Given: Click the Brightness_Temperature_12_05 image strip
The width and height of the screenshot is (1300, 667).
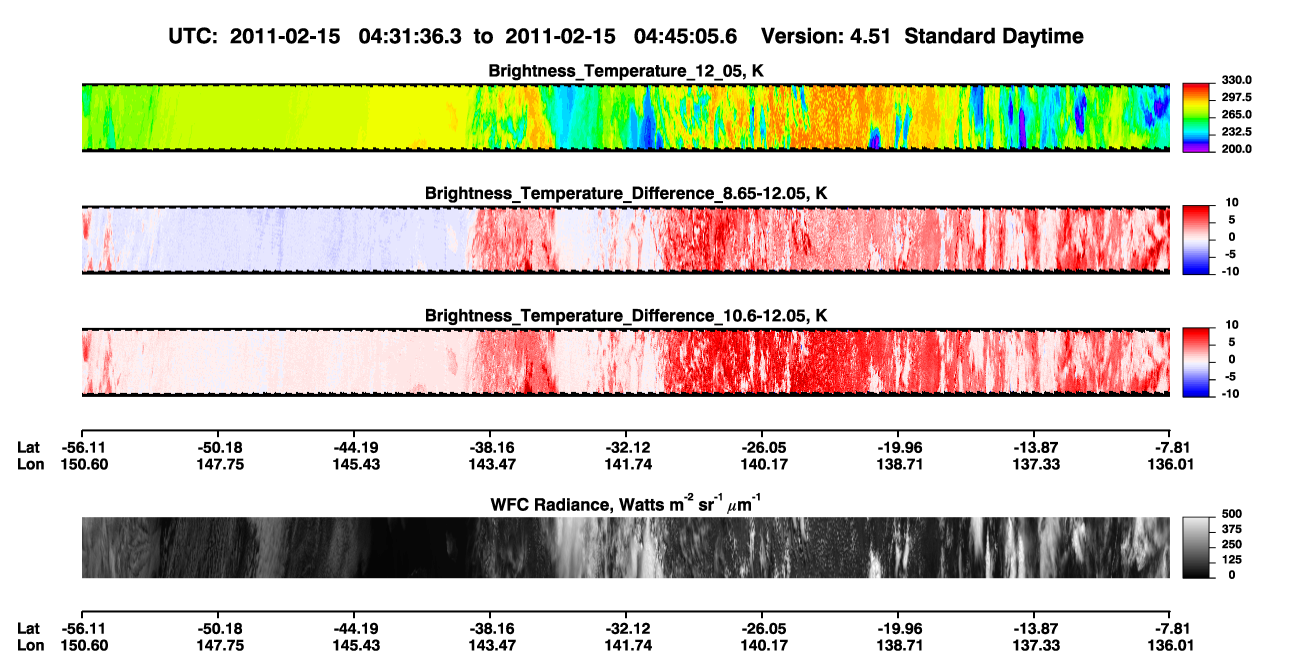Looking at the screenshot, I should point(625,118).
